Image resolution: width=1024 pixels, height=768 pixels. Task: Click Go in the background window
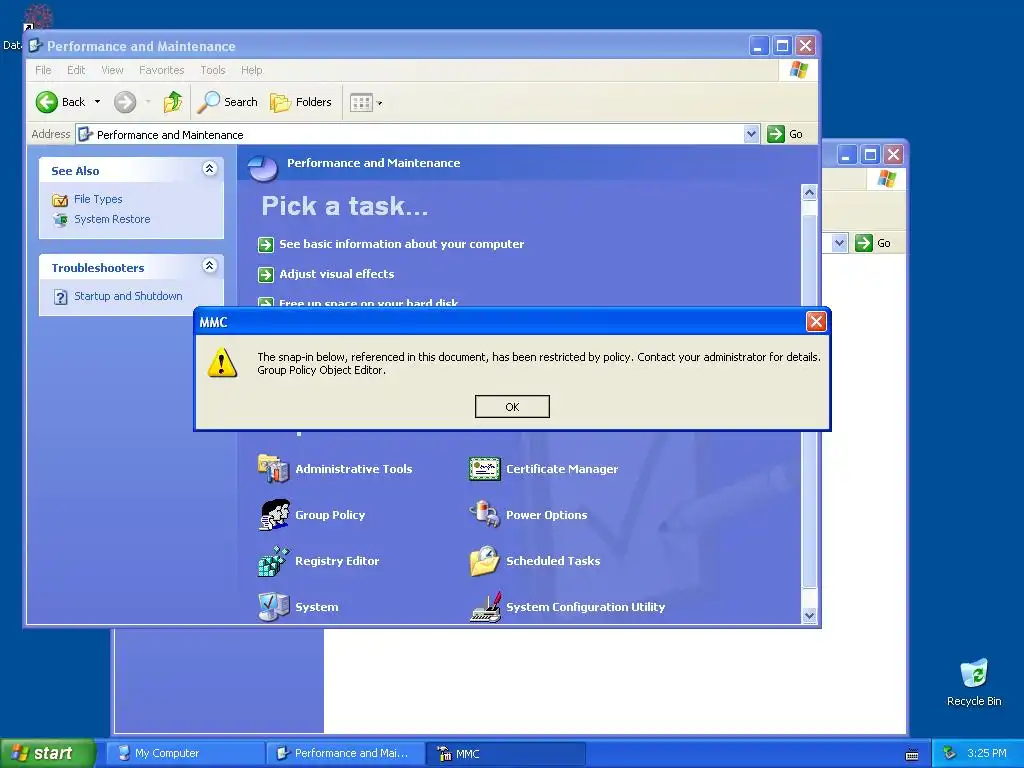pyautogui.click(x=873, y=243)
